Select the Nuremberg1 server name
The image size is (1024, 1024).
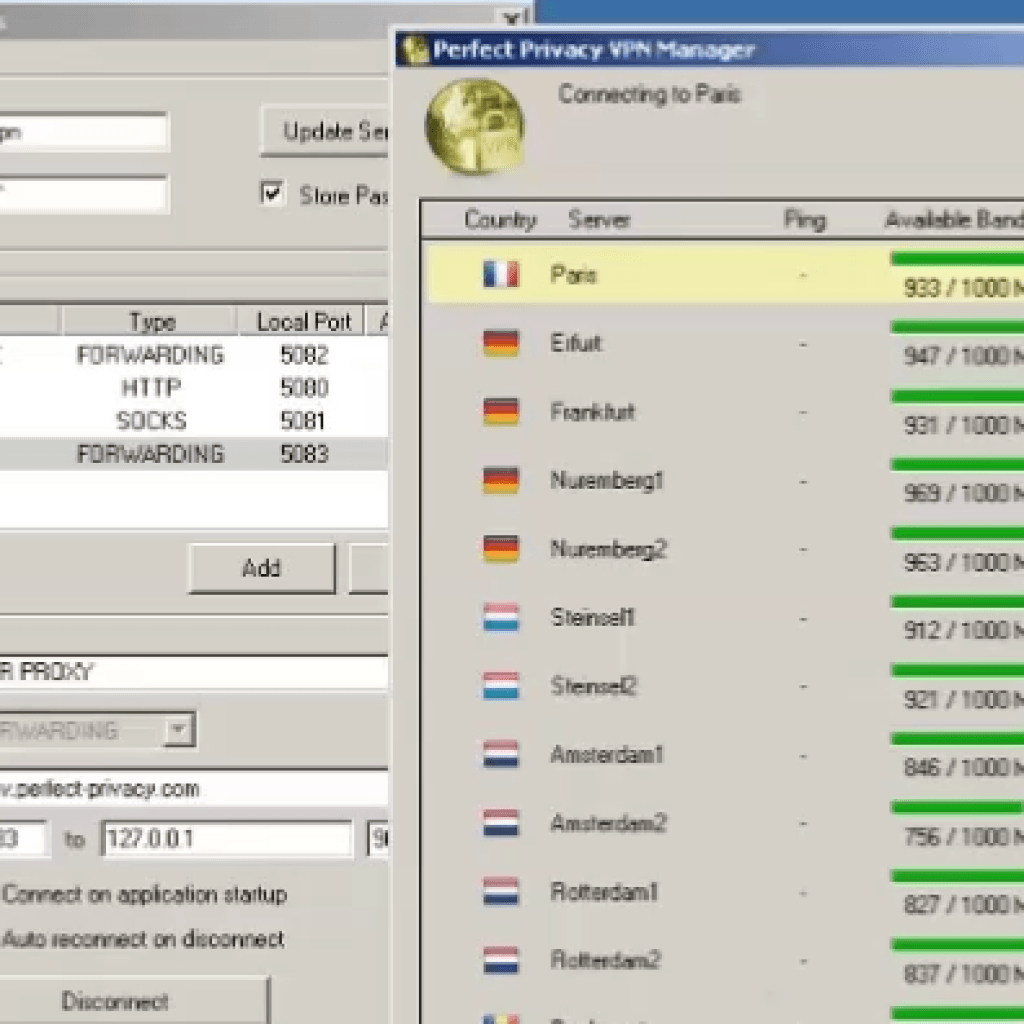pyautogui.click(x=607, y=480)
